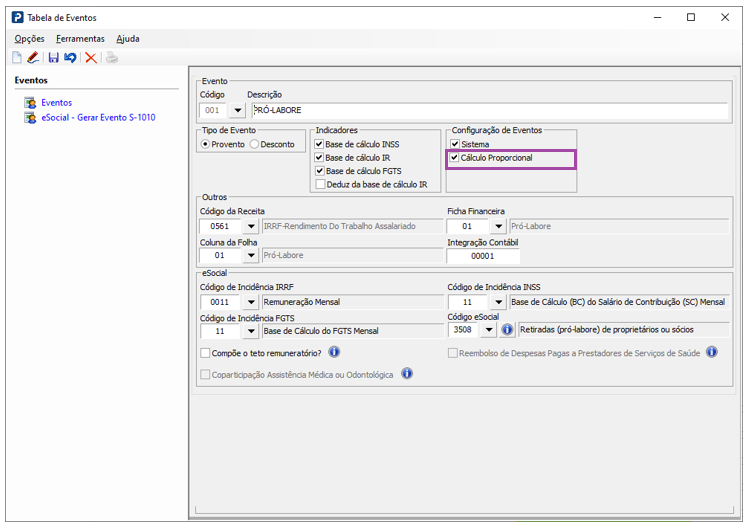
Task: Expand the Ficha Financeira dropdown
Action: click(x=497, y=227)
